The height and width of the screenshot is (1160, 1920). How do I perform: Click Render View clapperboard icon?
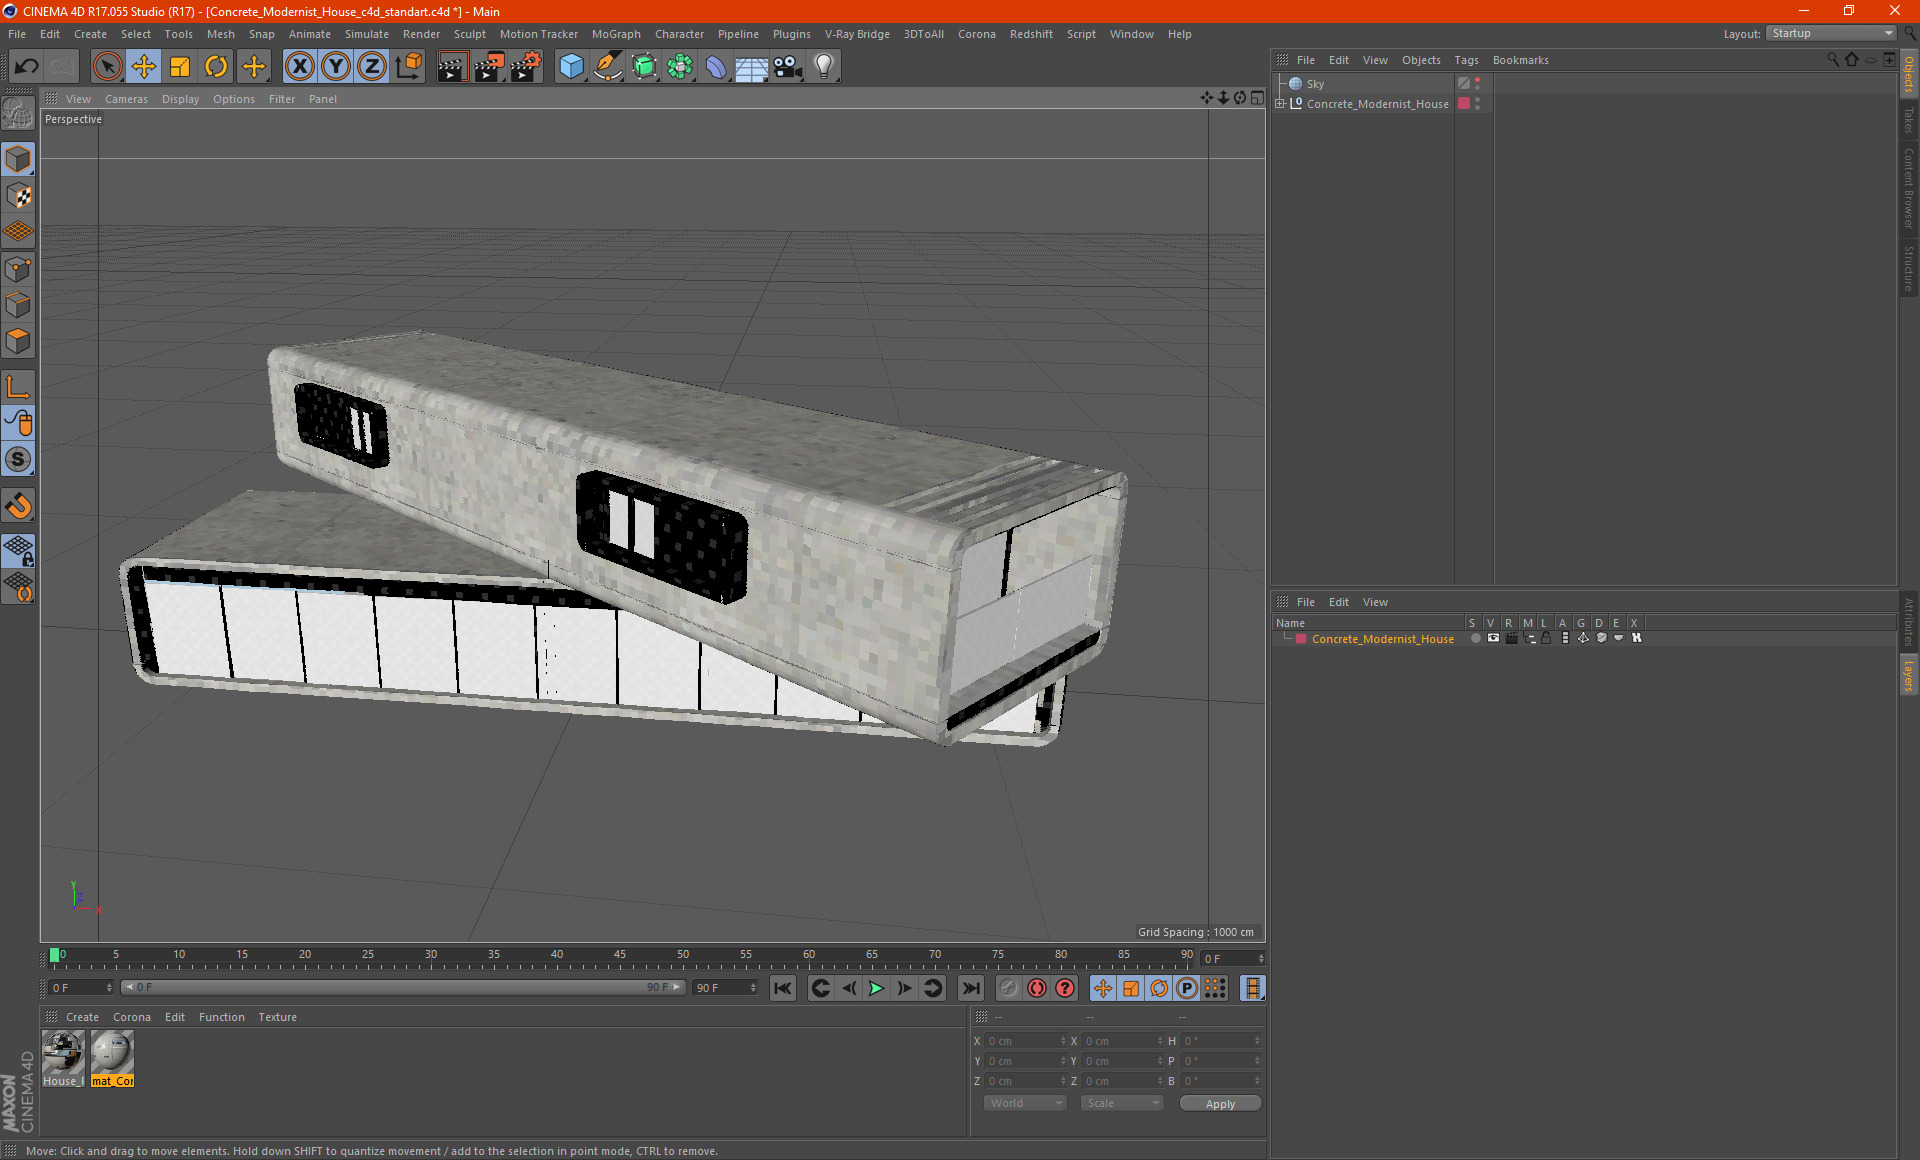(452, 67)
